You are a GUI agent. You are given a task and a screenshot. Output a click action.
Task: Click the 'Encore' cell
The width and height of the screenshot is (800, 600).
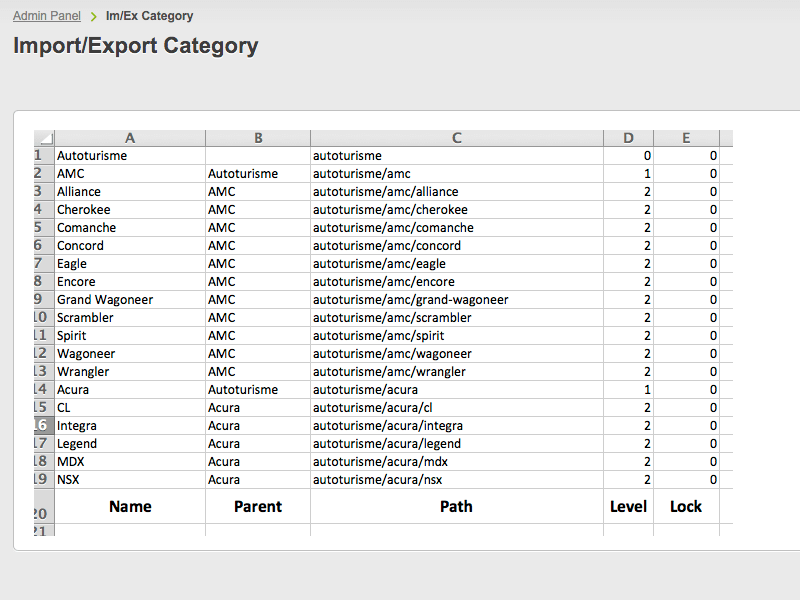click(130, 282)
